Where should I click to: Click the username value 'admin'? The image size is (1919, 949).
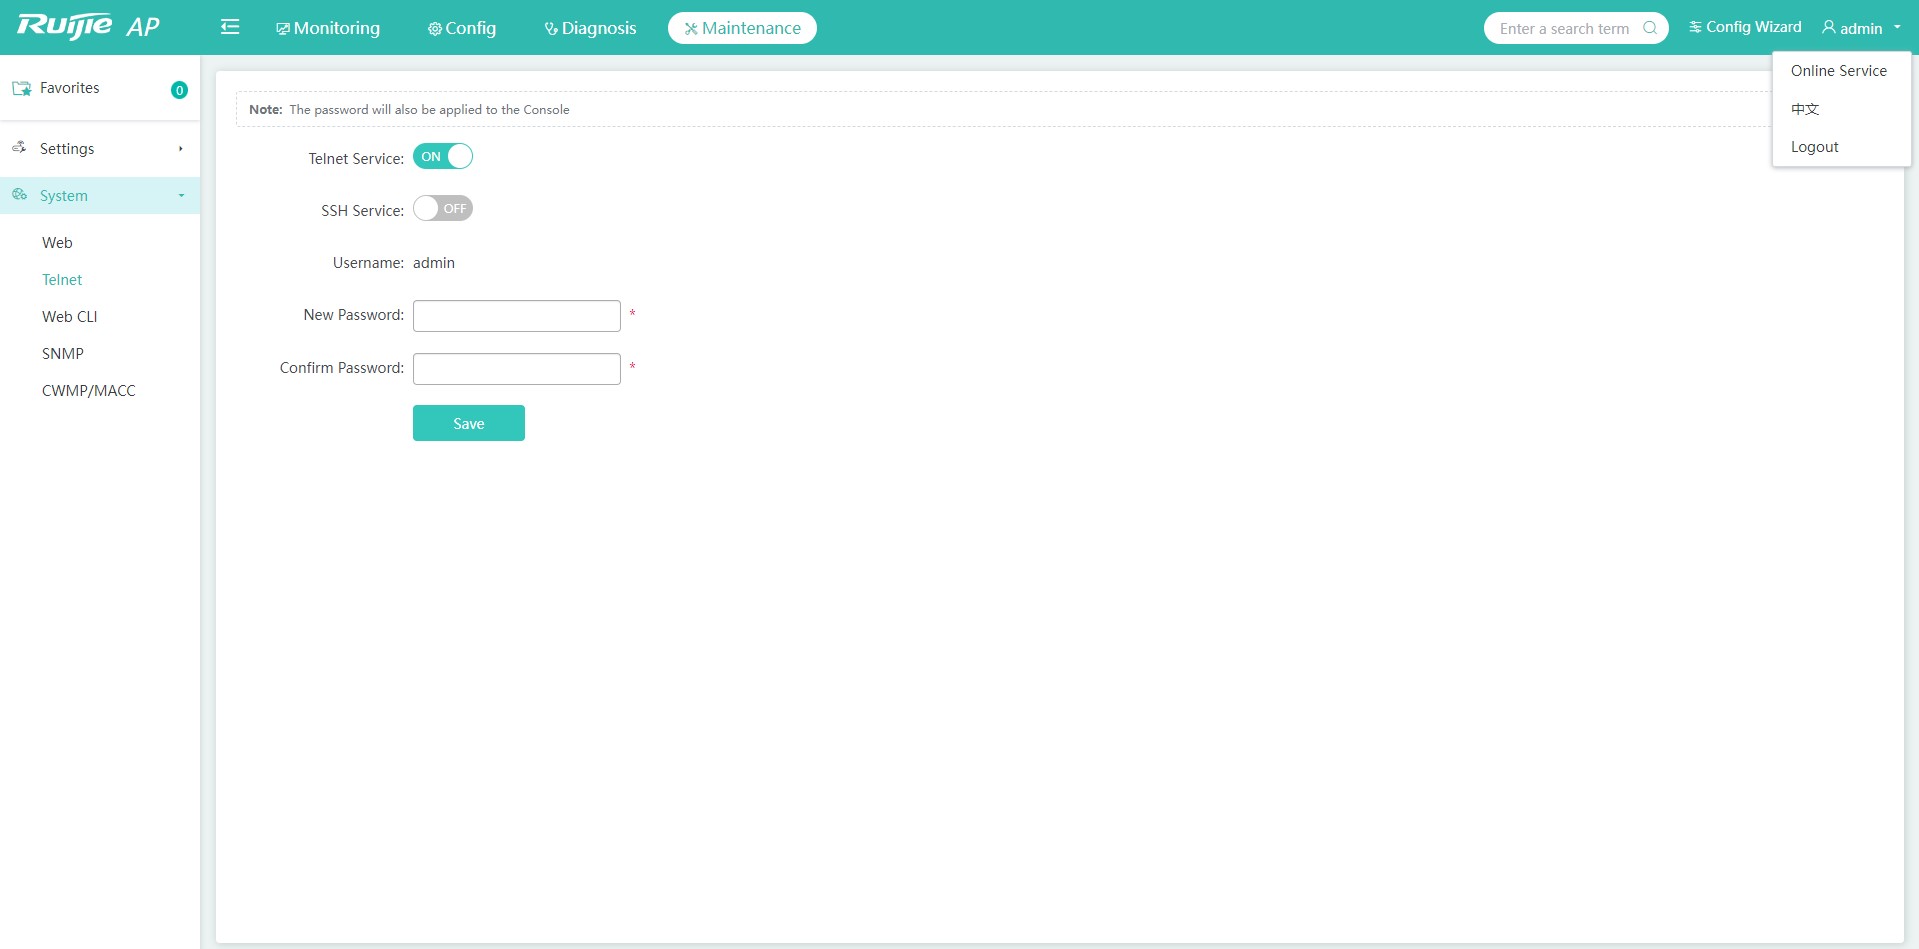pos(434,263)
